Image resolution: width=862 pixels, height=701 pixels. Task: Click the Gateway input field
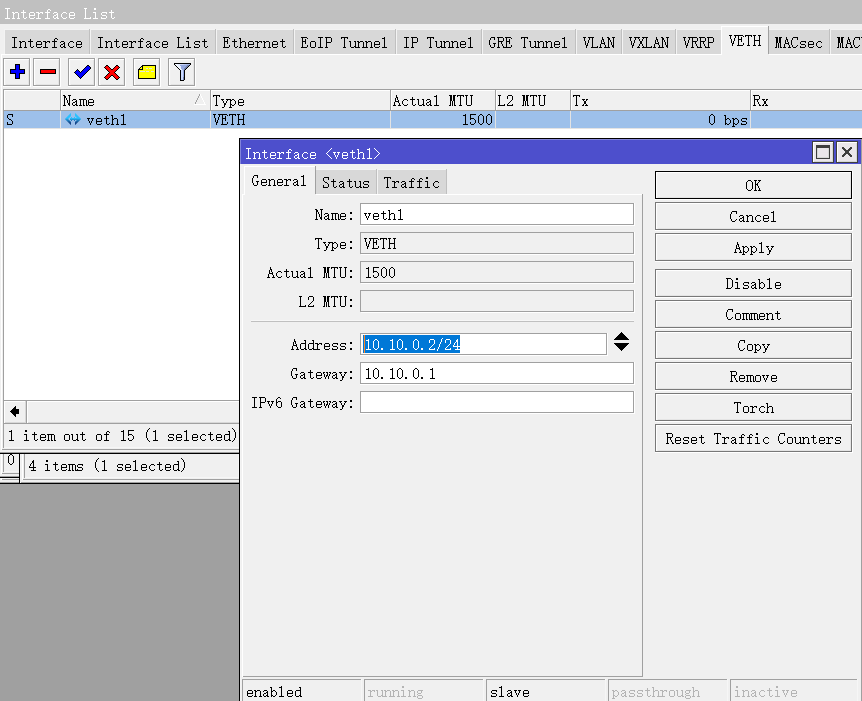(x=496, y=373)
